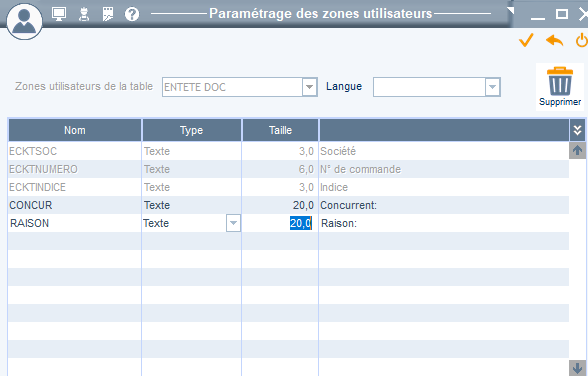Click the scroll up arrow of the grid

578,150
